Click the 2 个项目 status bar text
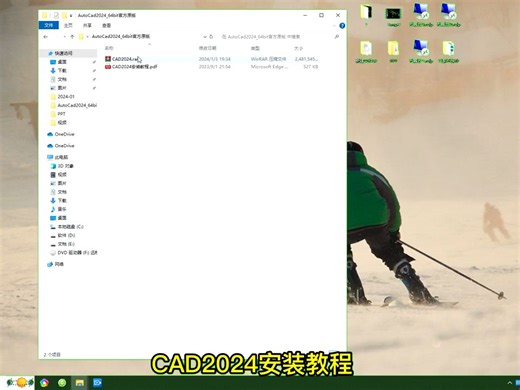Viewport: 520px width, 390px height. point(52,355)
